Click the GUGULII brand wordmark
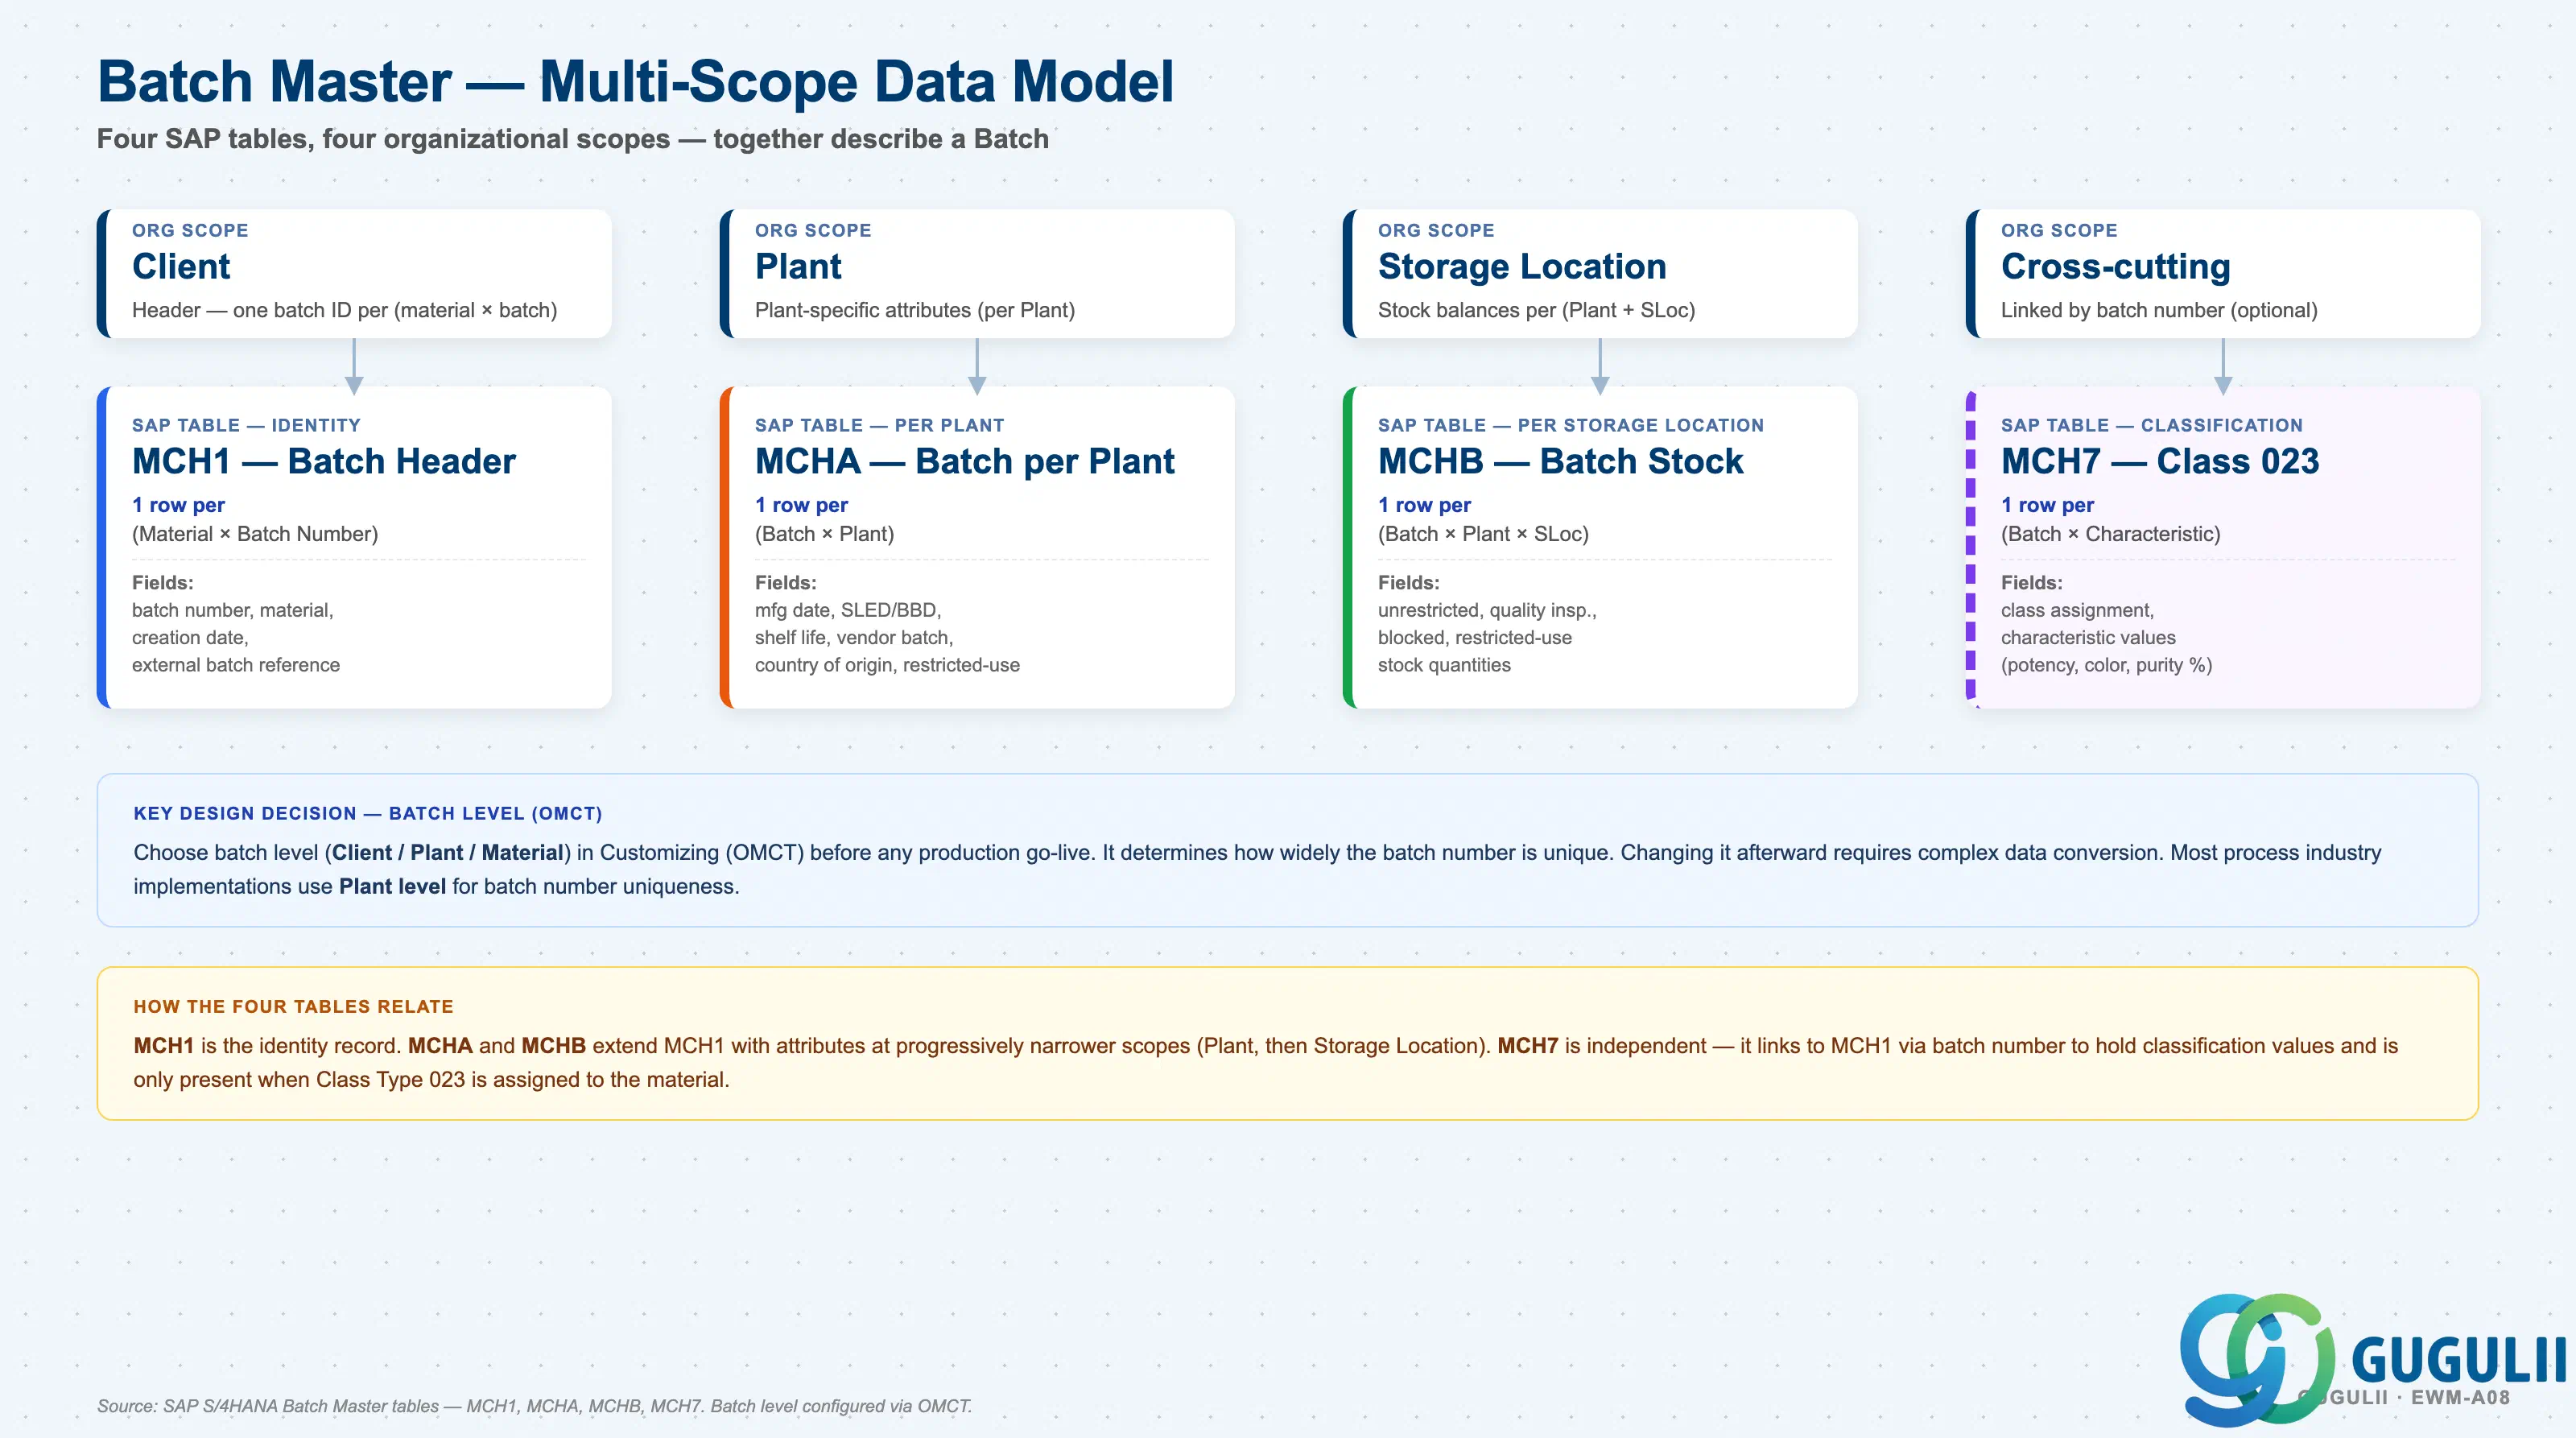Viewport: 2576px width, 1438px height. [x=2459, y=1360]
